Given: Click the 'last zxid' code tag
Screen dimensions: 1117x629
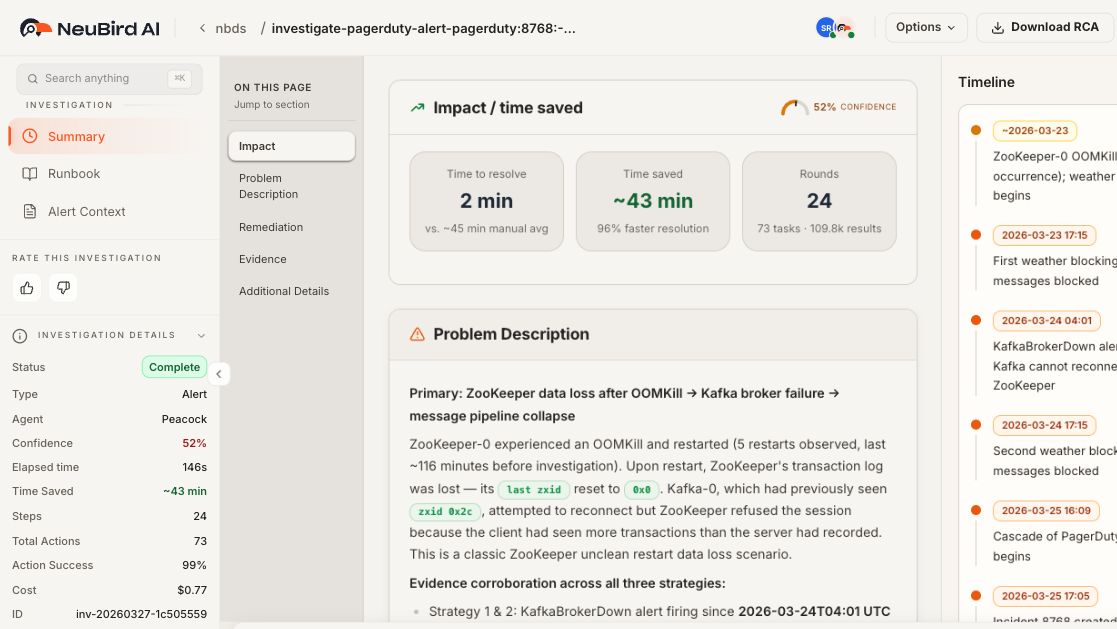Looking at the screenshot, I should tap(534, 489).
